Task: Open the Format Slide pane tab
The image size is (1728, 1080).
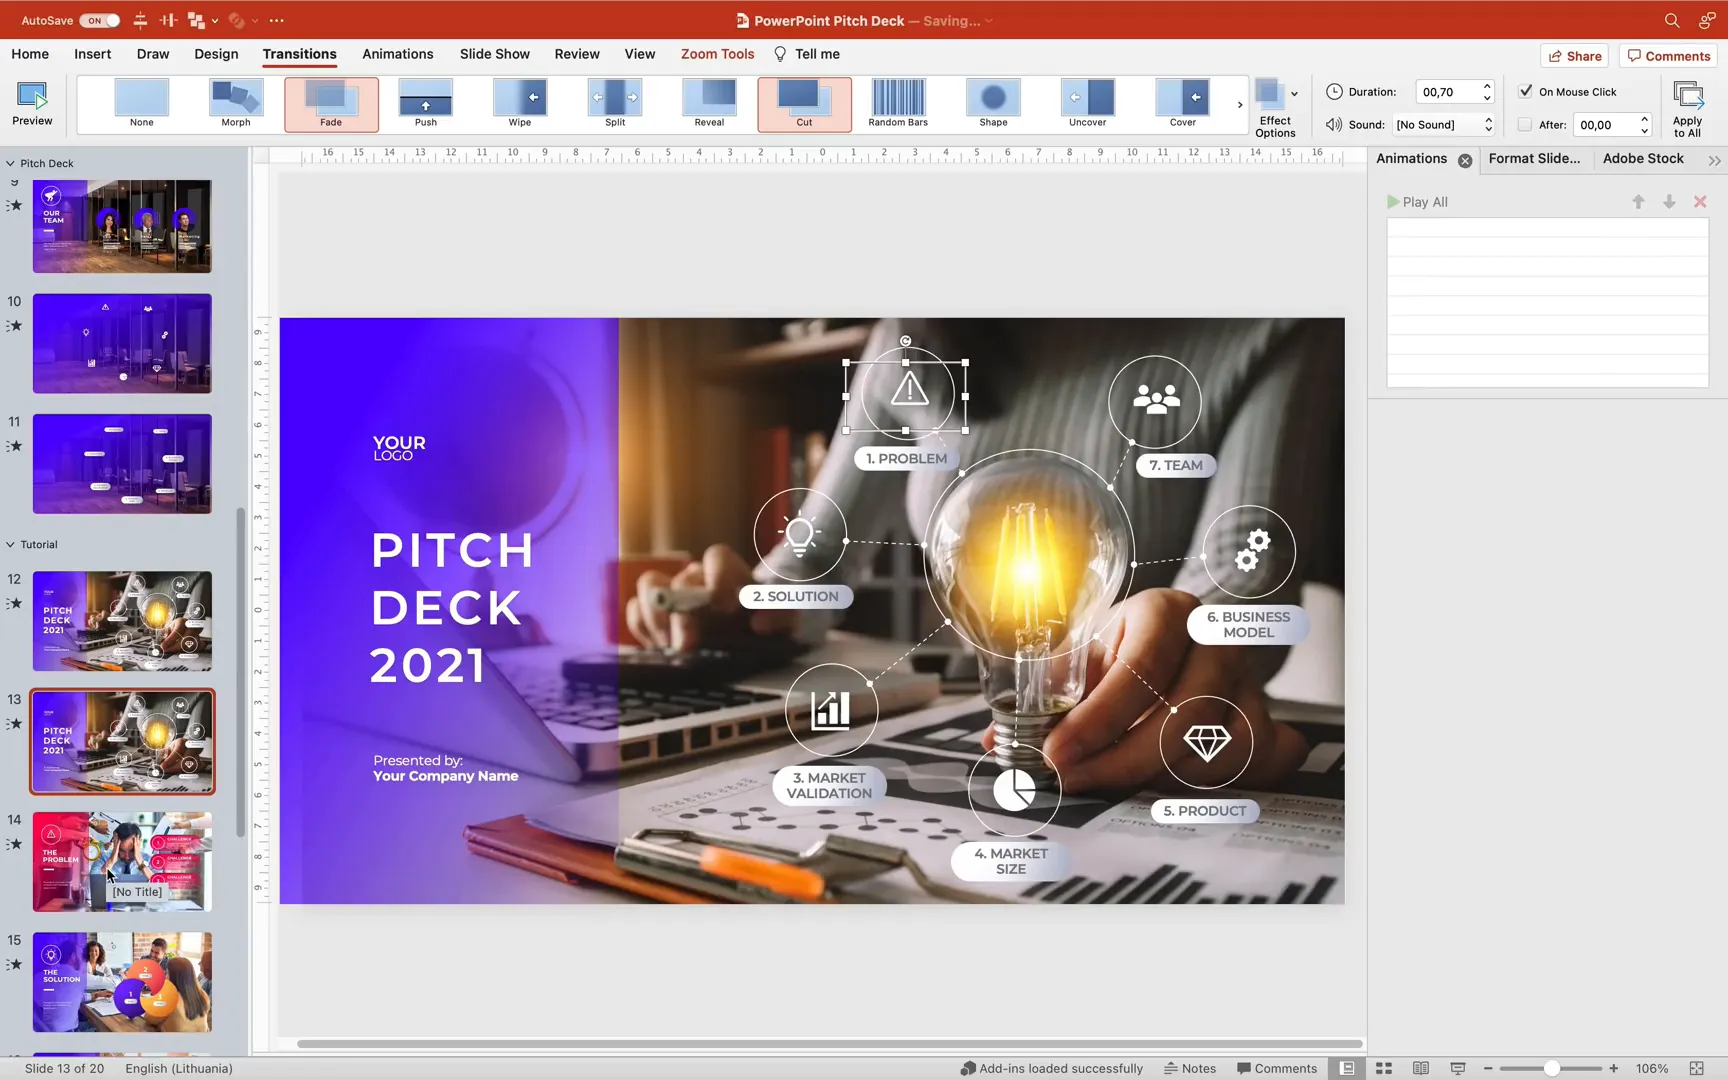Action: pyautogui.click(x=1535, y=158)
